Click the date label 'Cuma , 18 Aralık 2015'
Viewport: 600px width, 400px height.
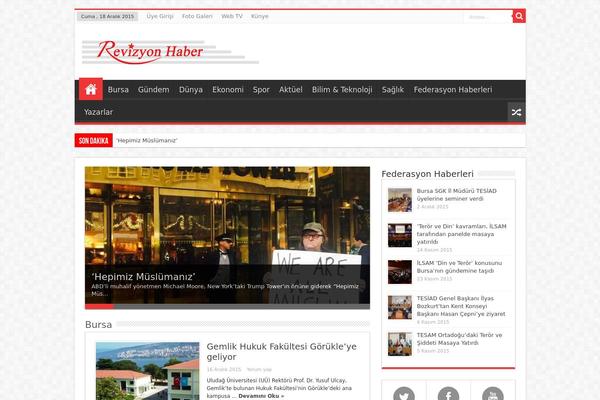click(x=107, y=16)
